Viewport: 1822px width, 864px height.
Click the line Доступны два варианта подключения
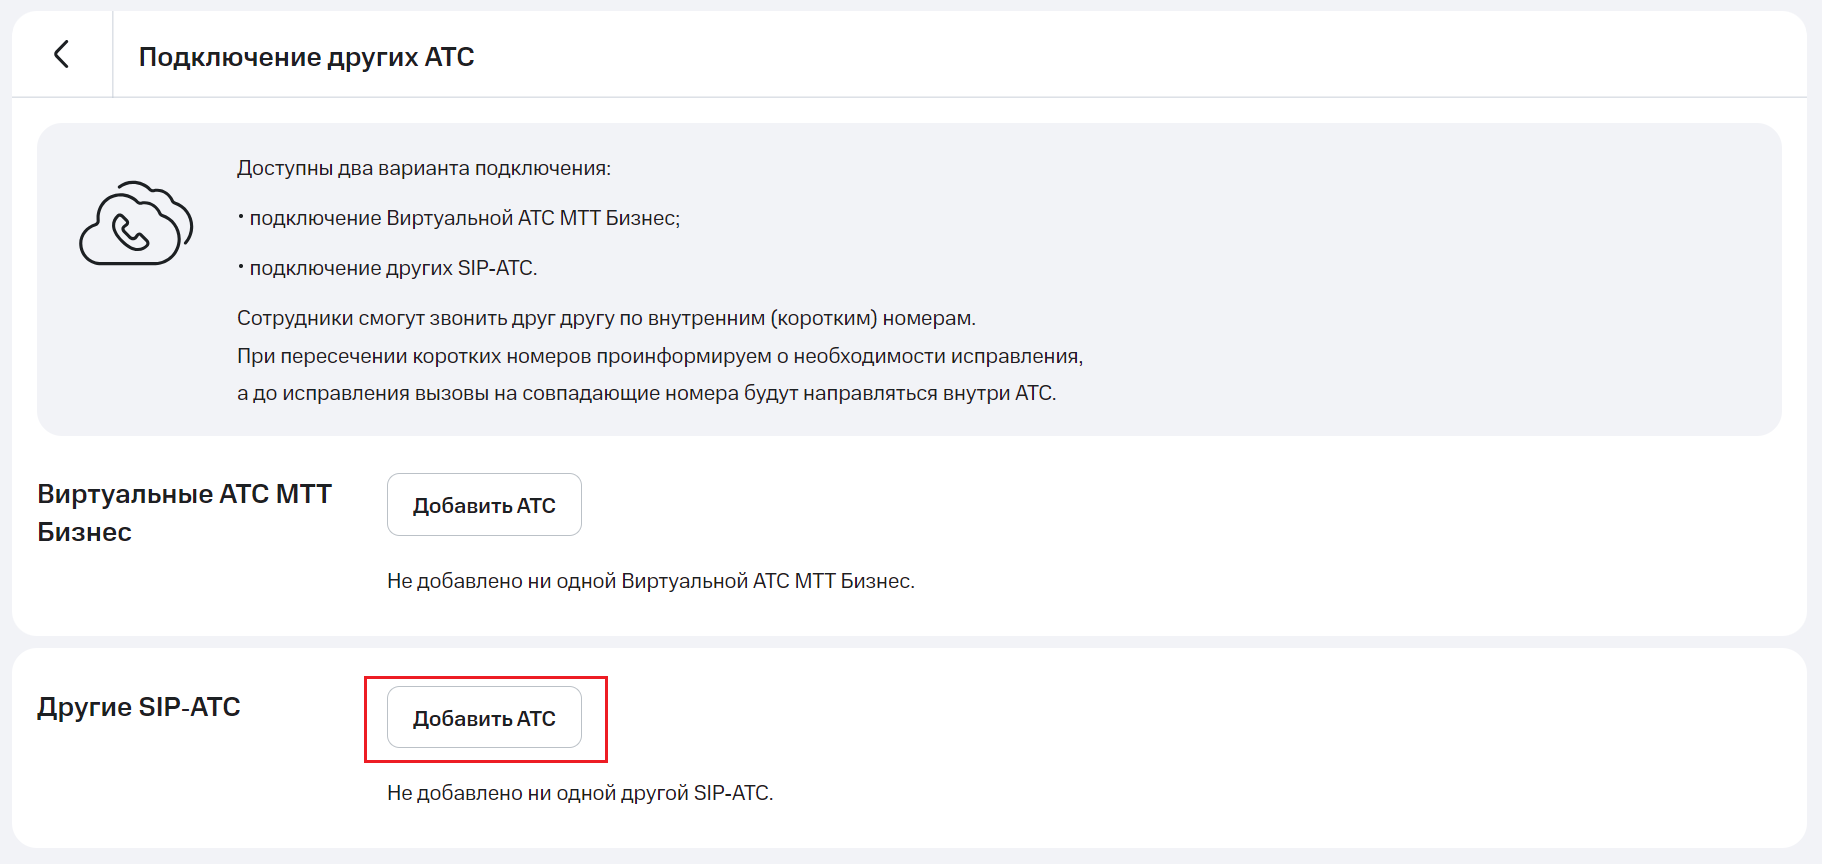[x=423, y=168]
